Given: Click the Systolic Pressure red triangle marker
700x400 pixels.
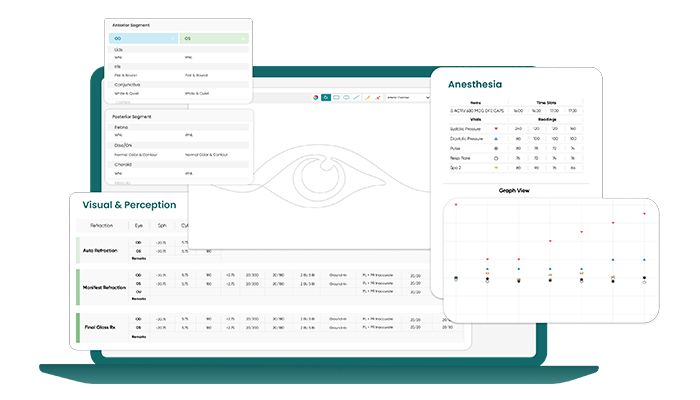Looking at the screenshot, I should click(x=496, y=129).
